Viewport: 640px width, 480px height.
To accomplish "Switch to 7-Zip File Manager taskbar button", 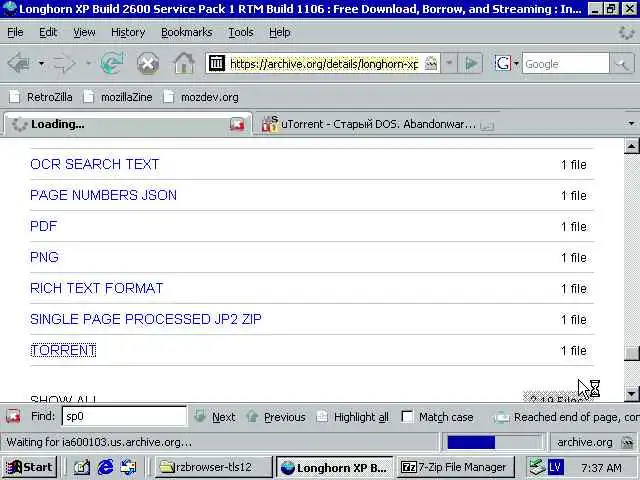I will point(455,467).
